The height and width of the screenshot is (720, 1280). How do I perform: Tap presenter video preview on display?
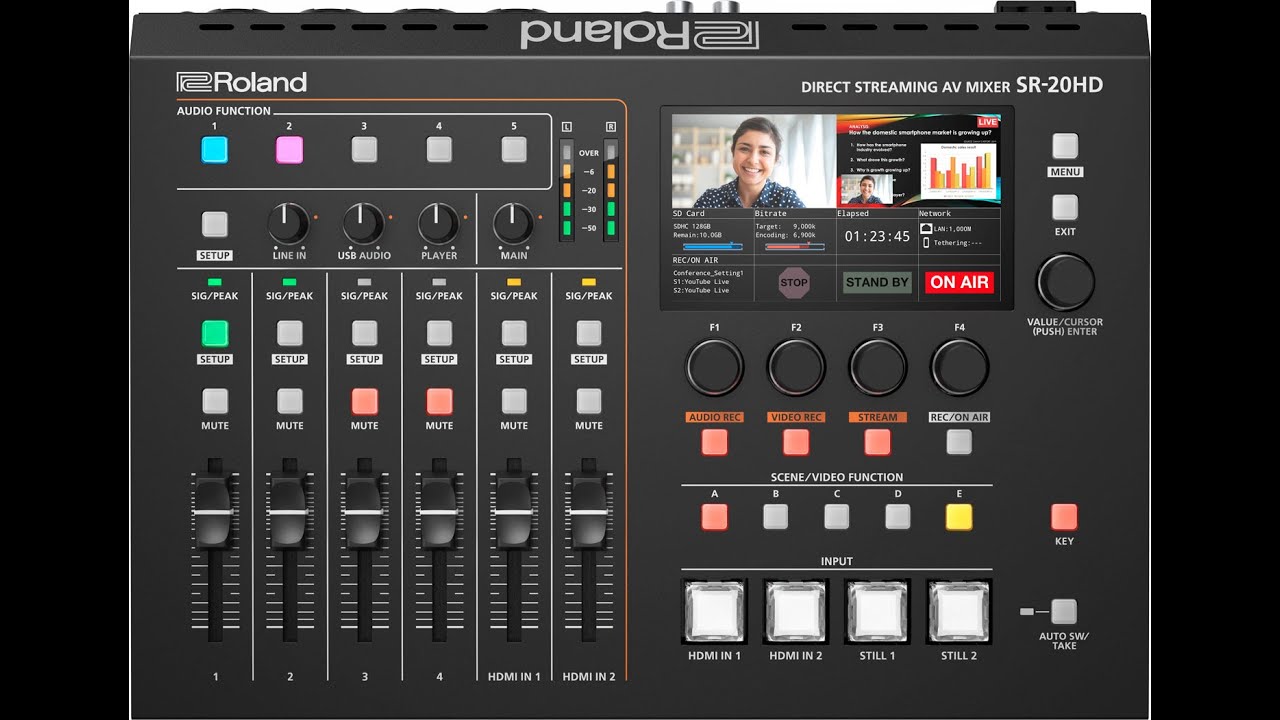point(754,161)
